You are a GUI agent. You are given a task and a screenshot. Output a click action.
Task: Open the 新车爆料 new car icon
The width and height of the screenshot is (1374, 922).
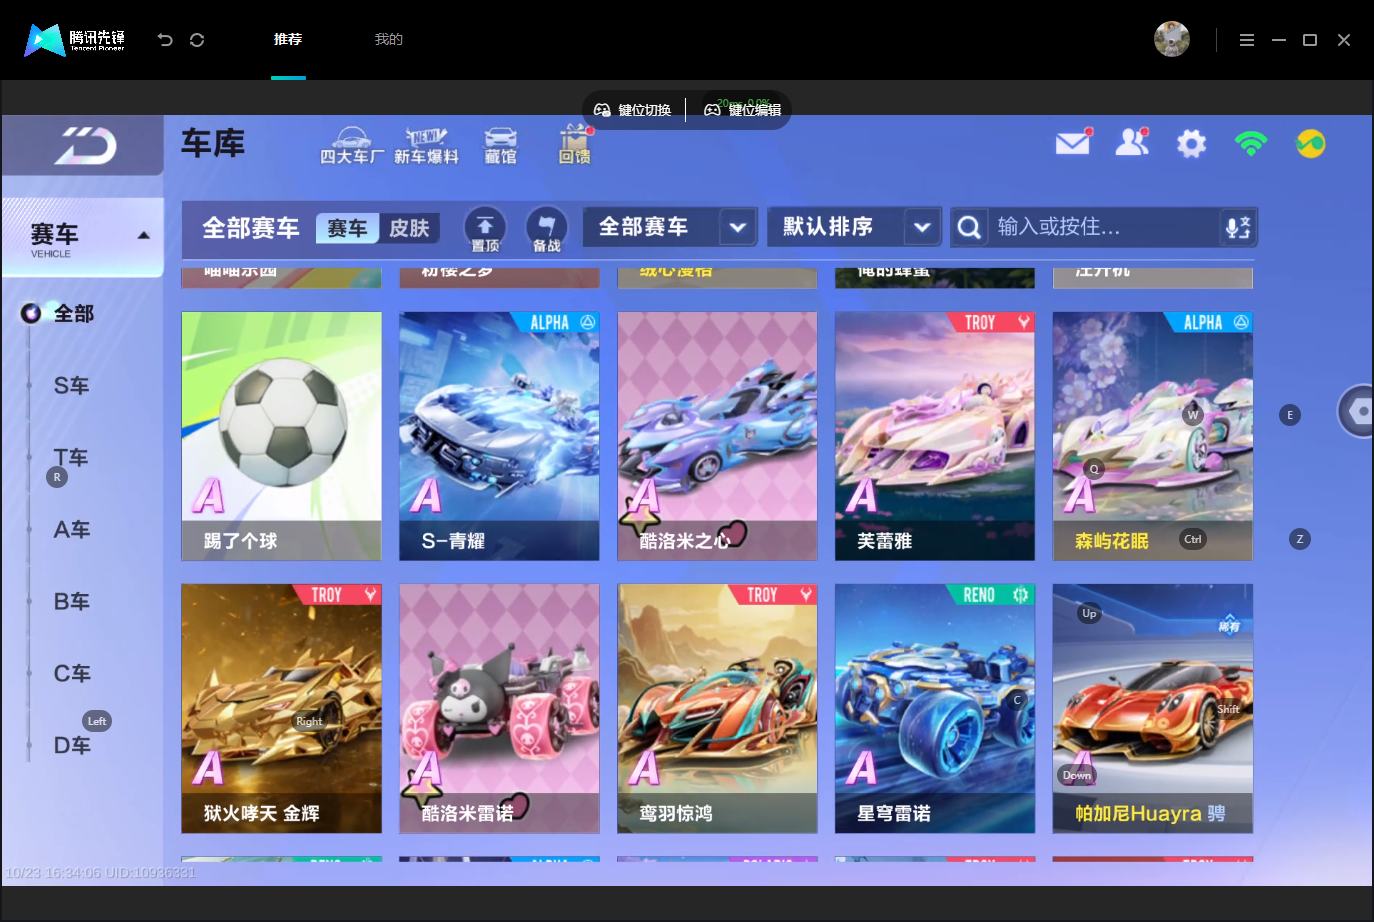click(x=426, y=146)
